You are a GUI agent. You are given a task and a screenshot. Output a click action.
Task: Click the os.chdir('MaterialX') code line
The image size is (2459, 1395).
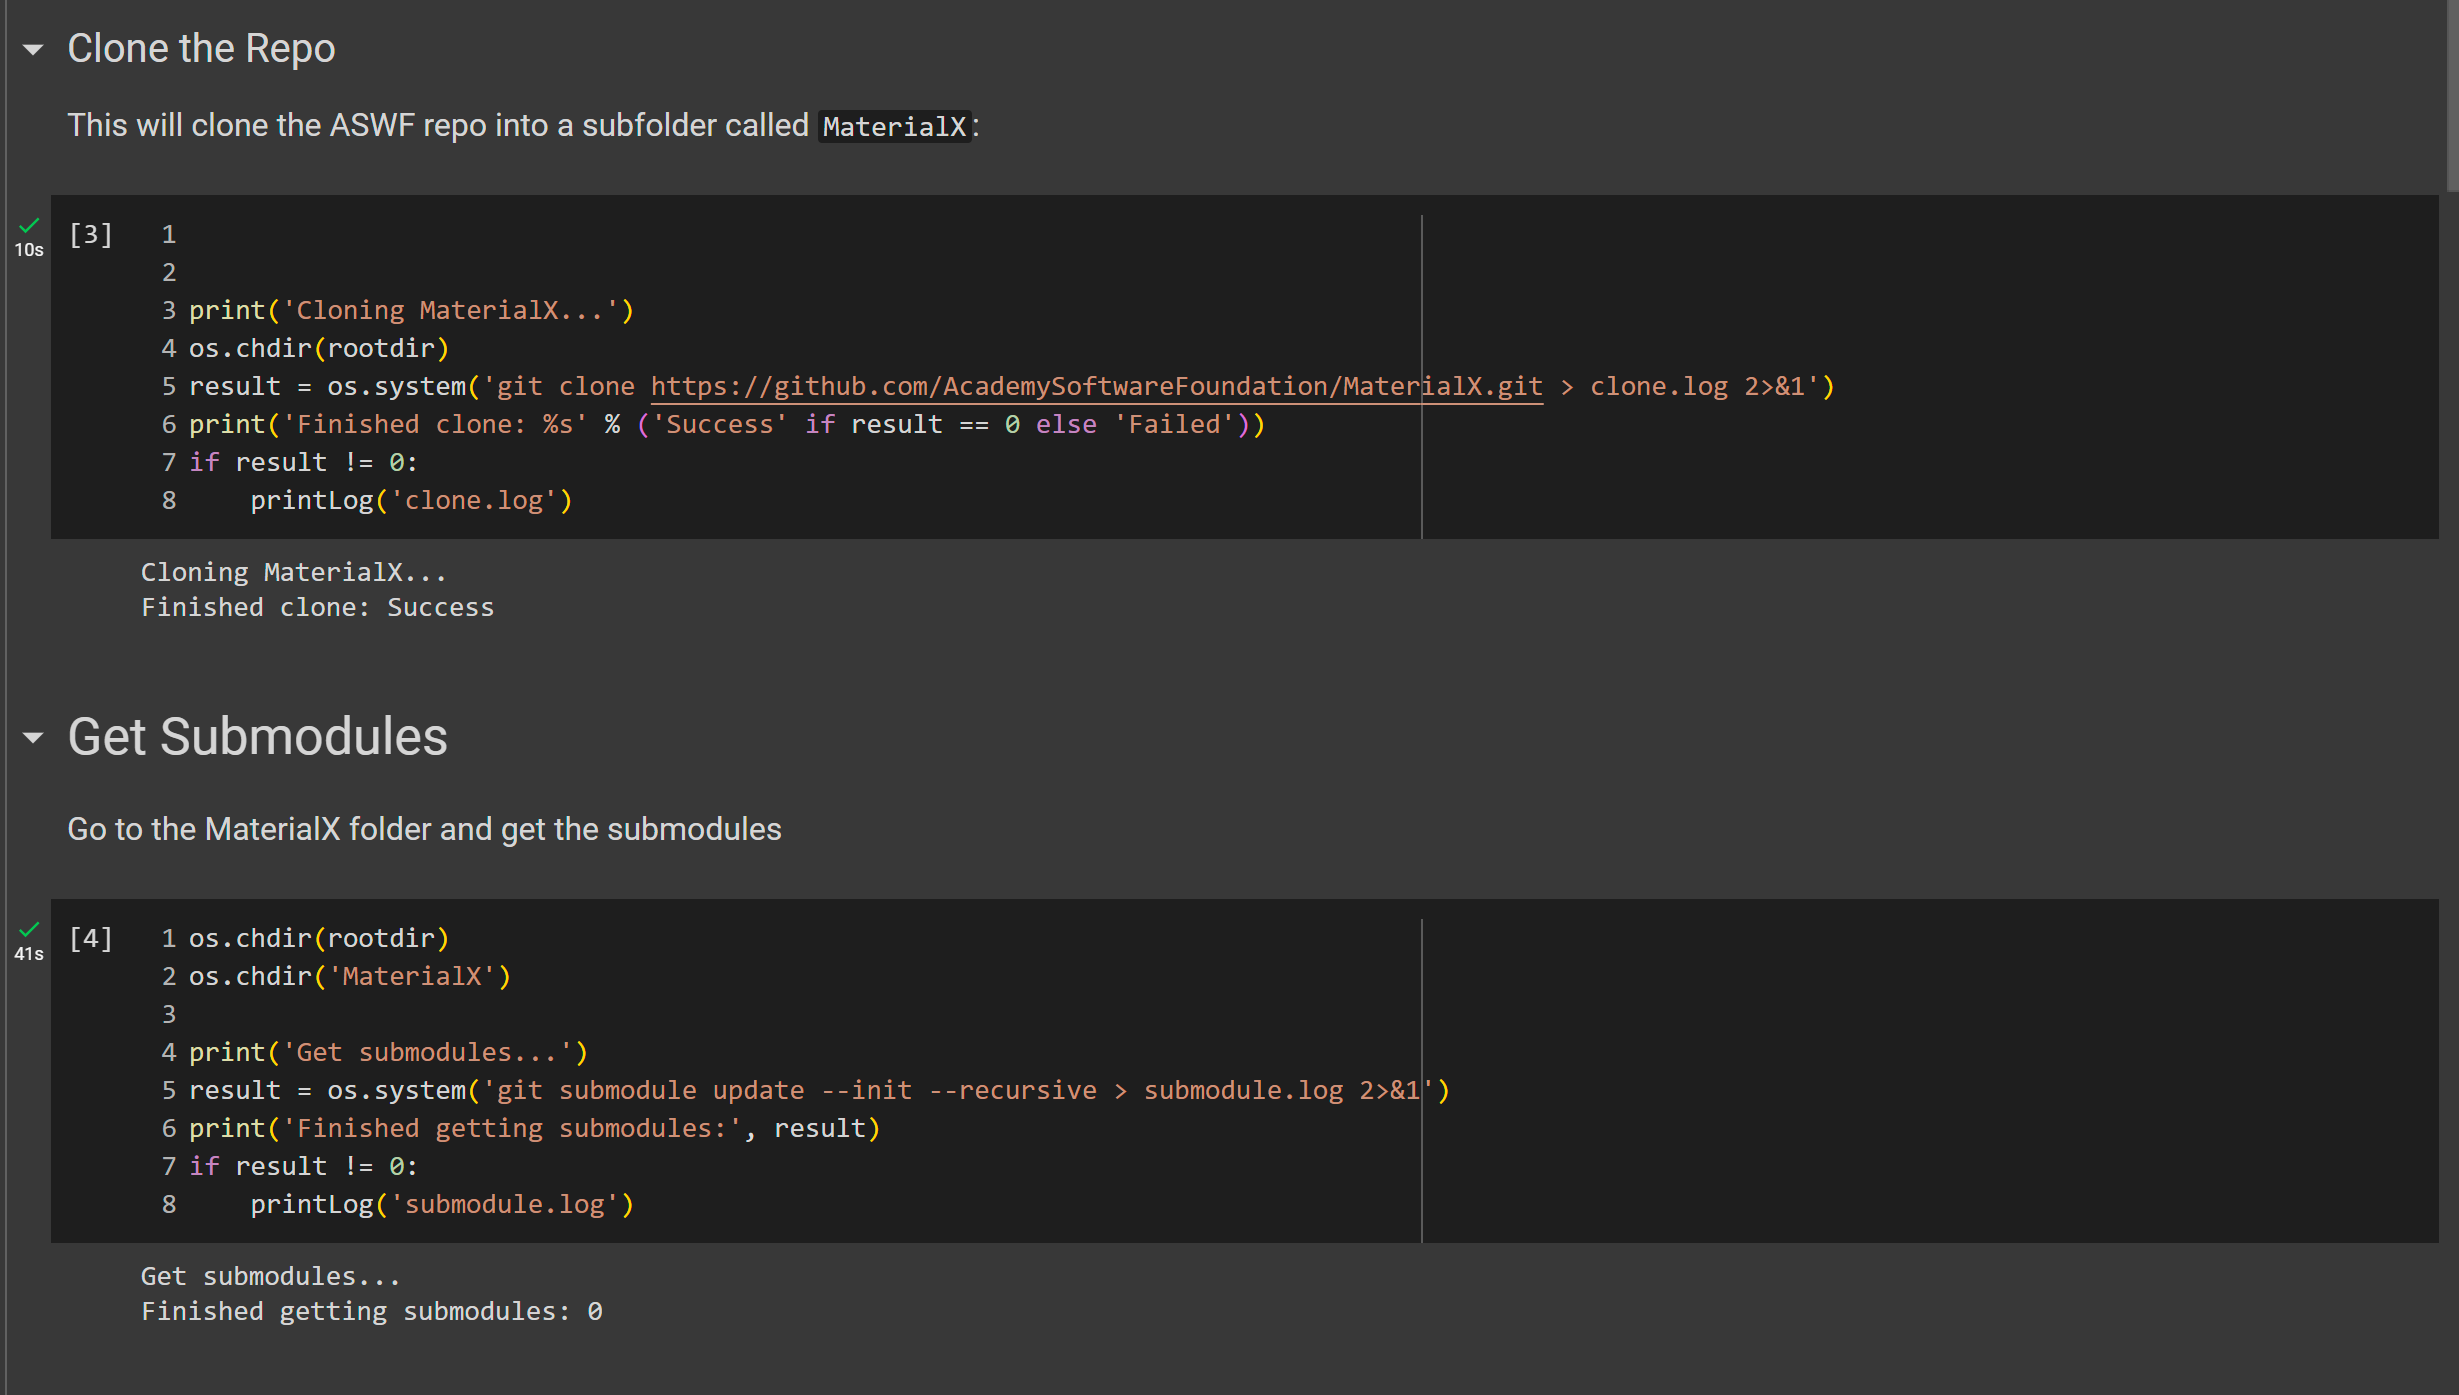click(350, 977)
